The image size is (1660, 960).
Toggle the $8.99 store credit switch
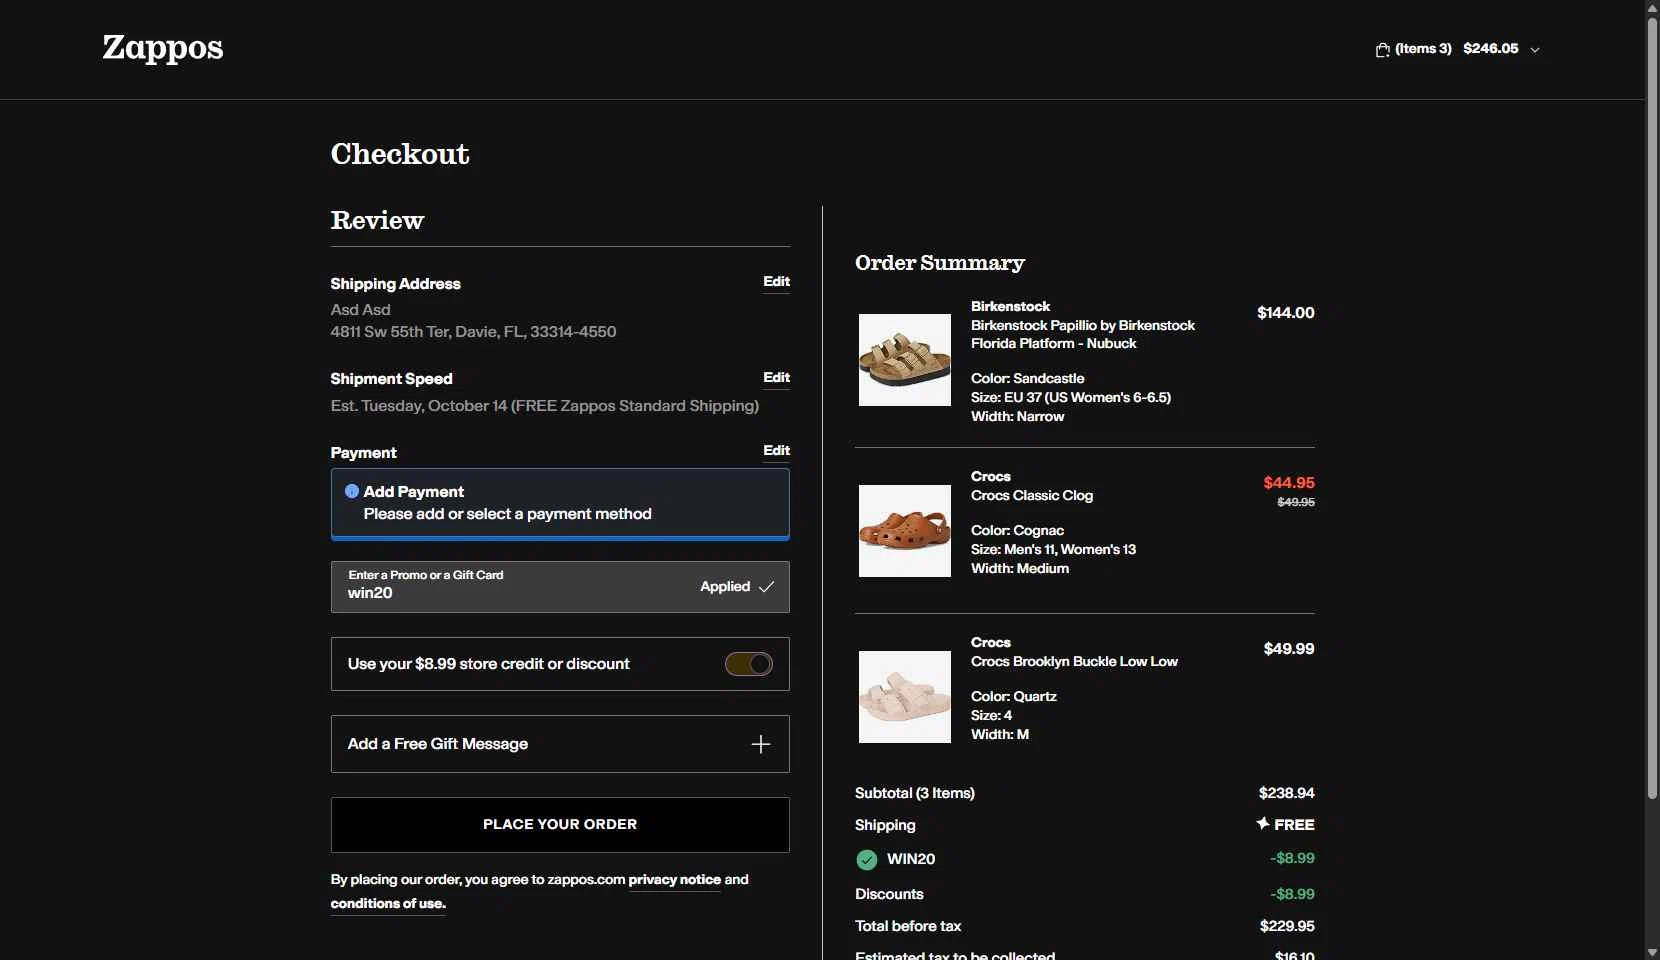749,664
